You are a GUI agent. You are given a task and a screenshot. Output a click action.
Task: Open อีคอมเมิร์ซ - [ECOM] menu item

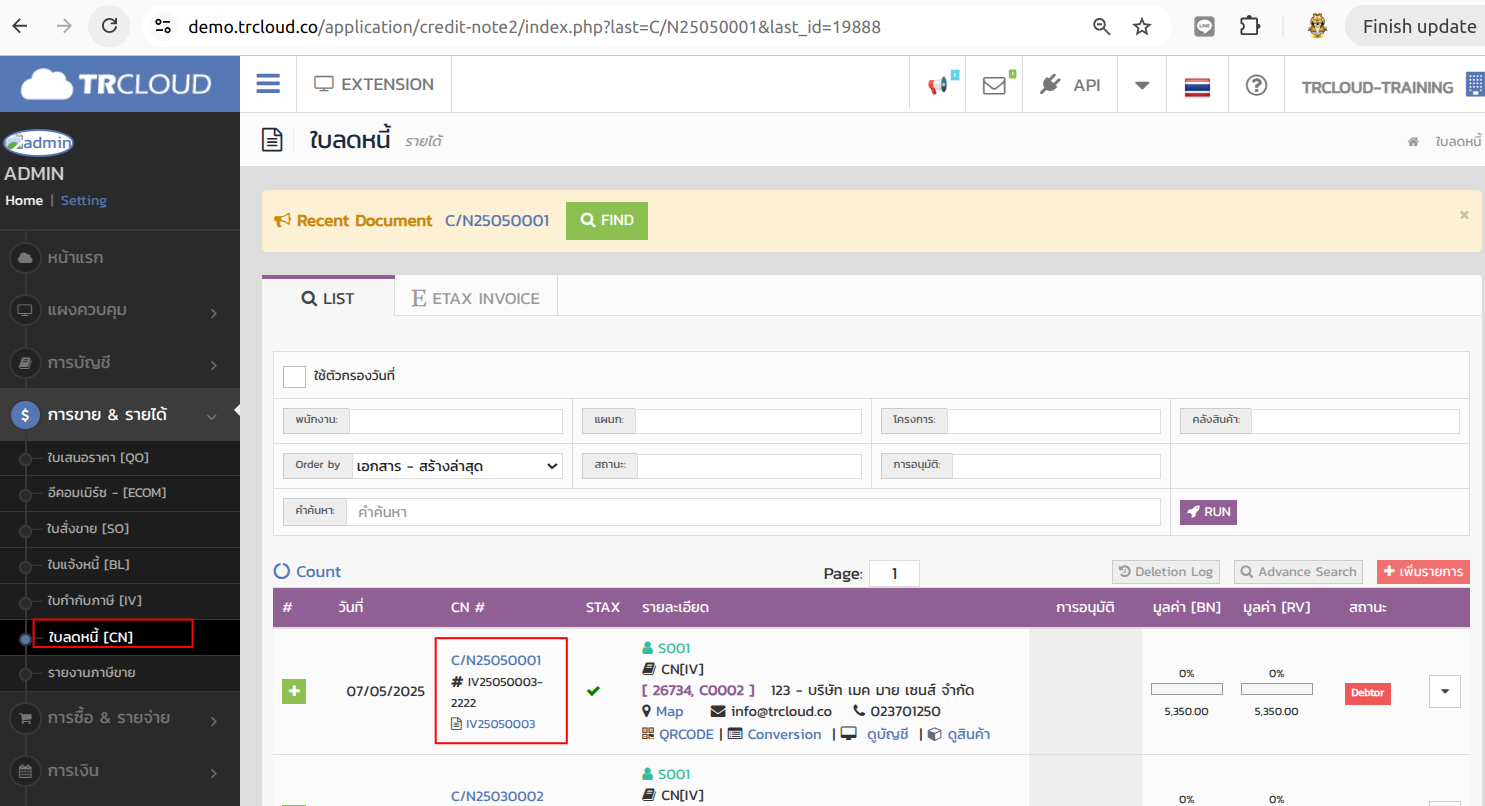point(106,492)
